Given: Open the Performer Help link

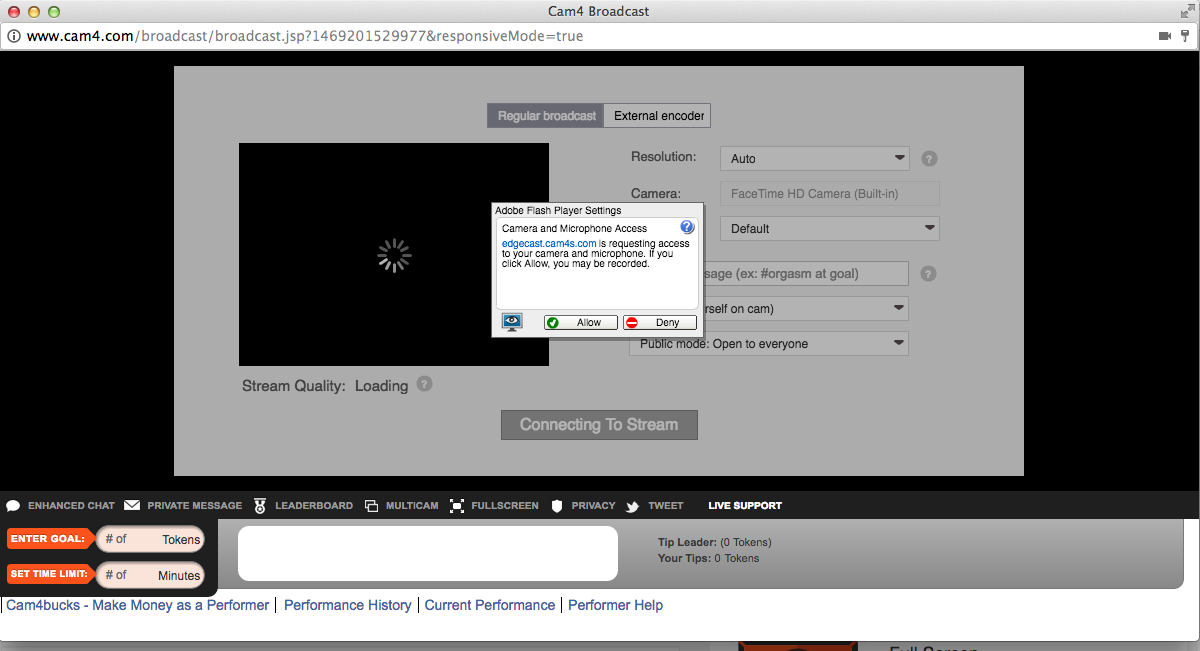Looking at the screenshot, I should 615,605.
